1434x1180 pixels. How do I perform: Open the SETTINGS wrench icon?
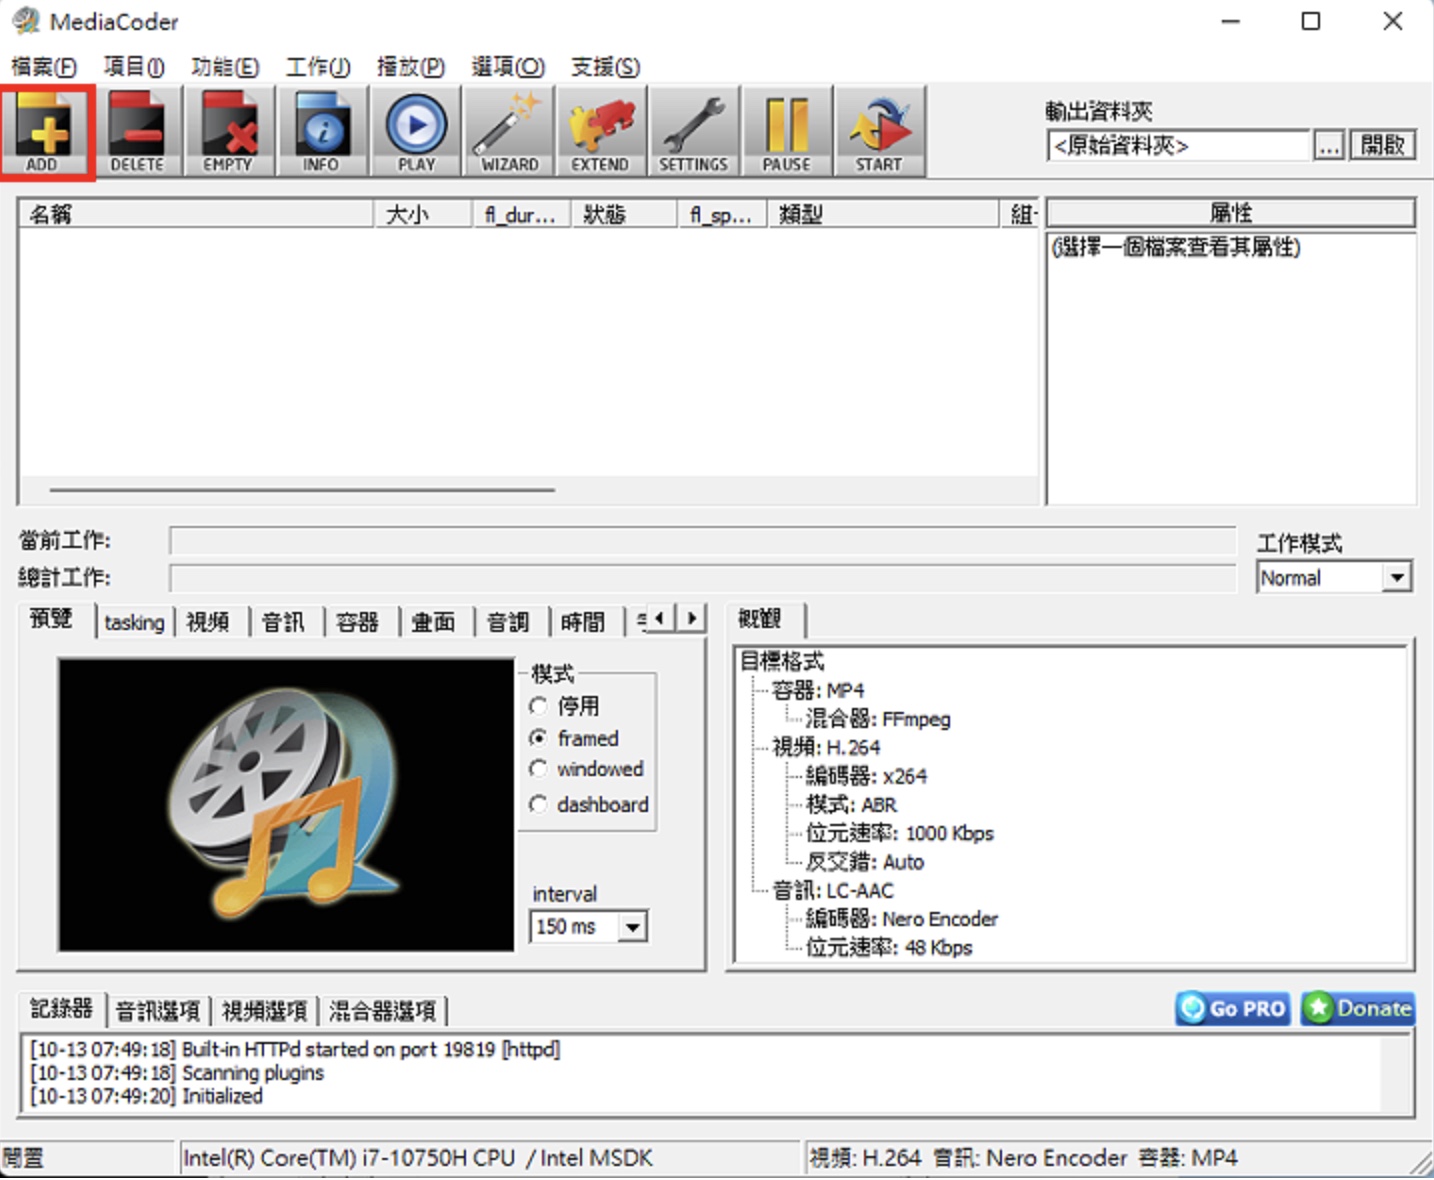coord(694,132)
